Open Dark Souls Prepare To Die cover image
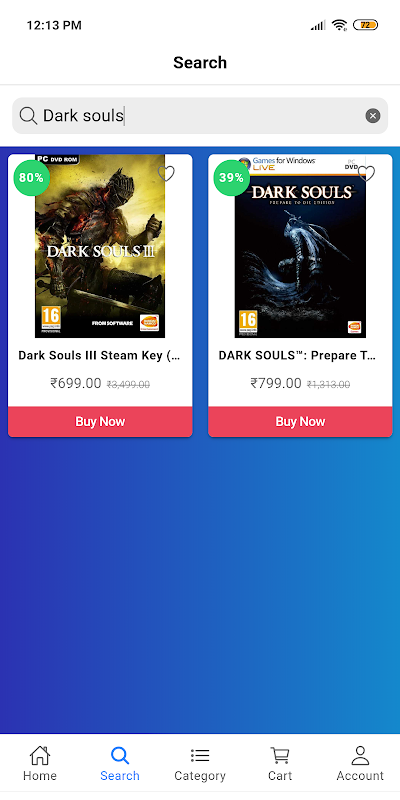Image resolution: width=400 pixels, height=800 pixels. [x=300, y=246]
